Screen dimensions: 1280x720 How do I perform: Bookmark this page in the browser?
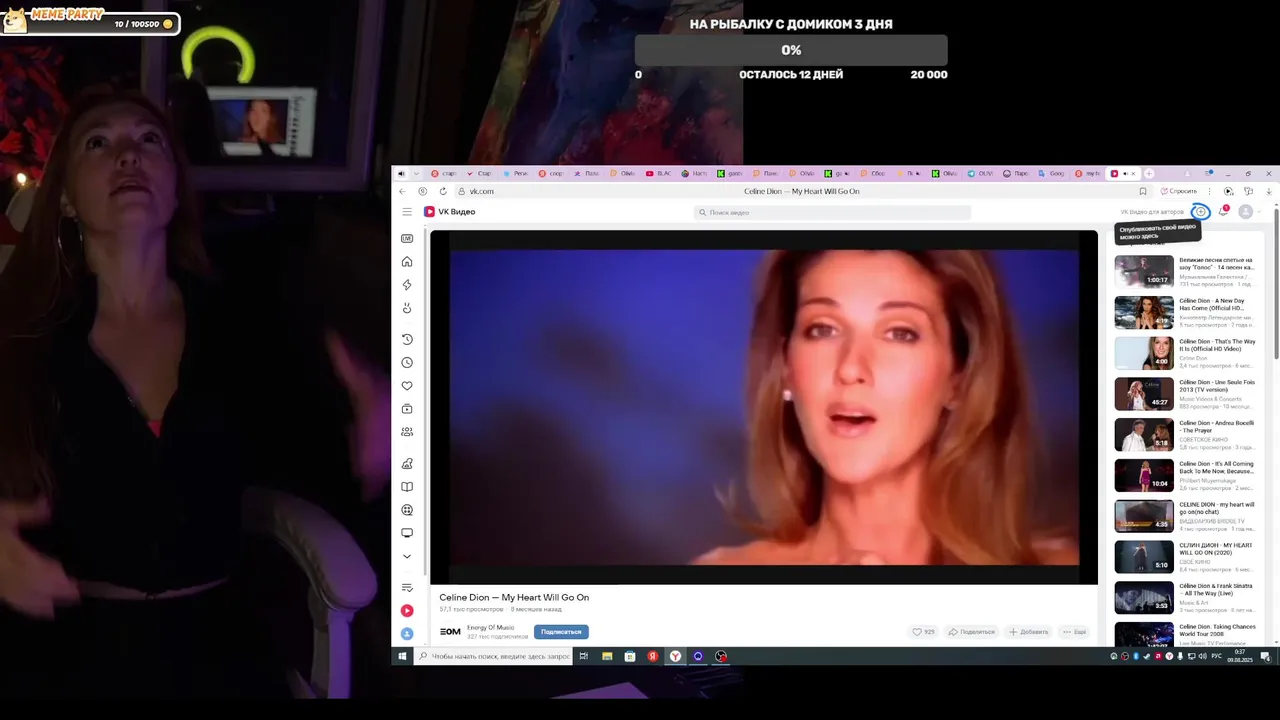point(1143,191)
